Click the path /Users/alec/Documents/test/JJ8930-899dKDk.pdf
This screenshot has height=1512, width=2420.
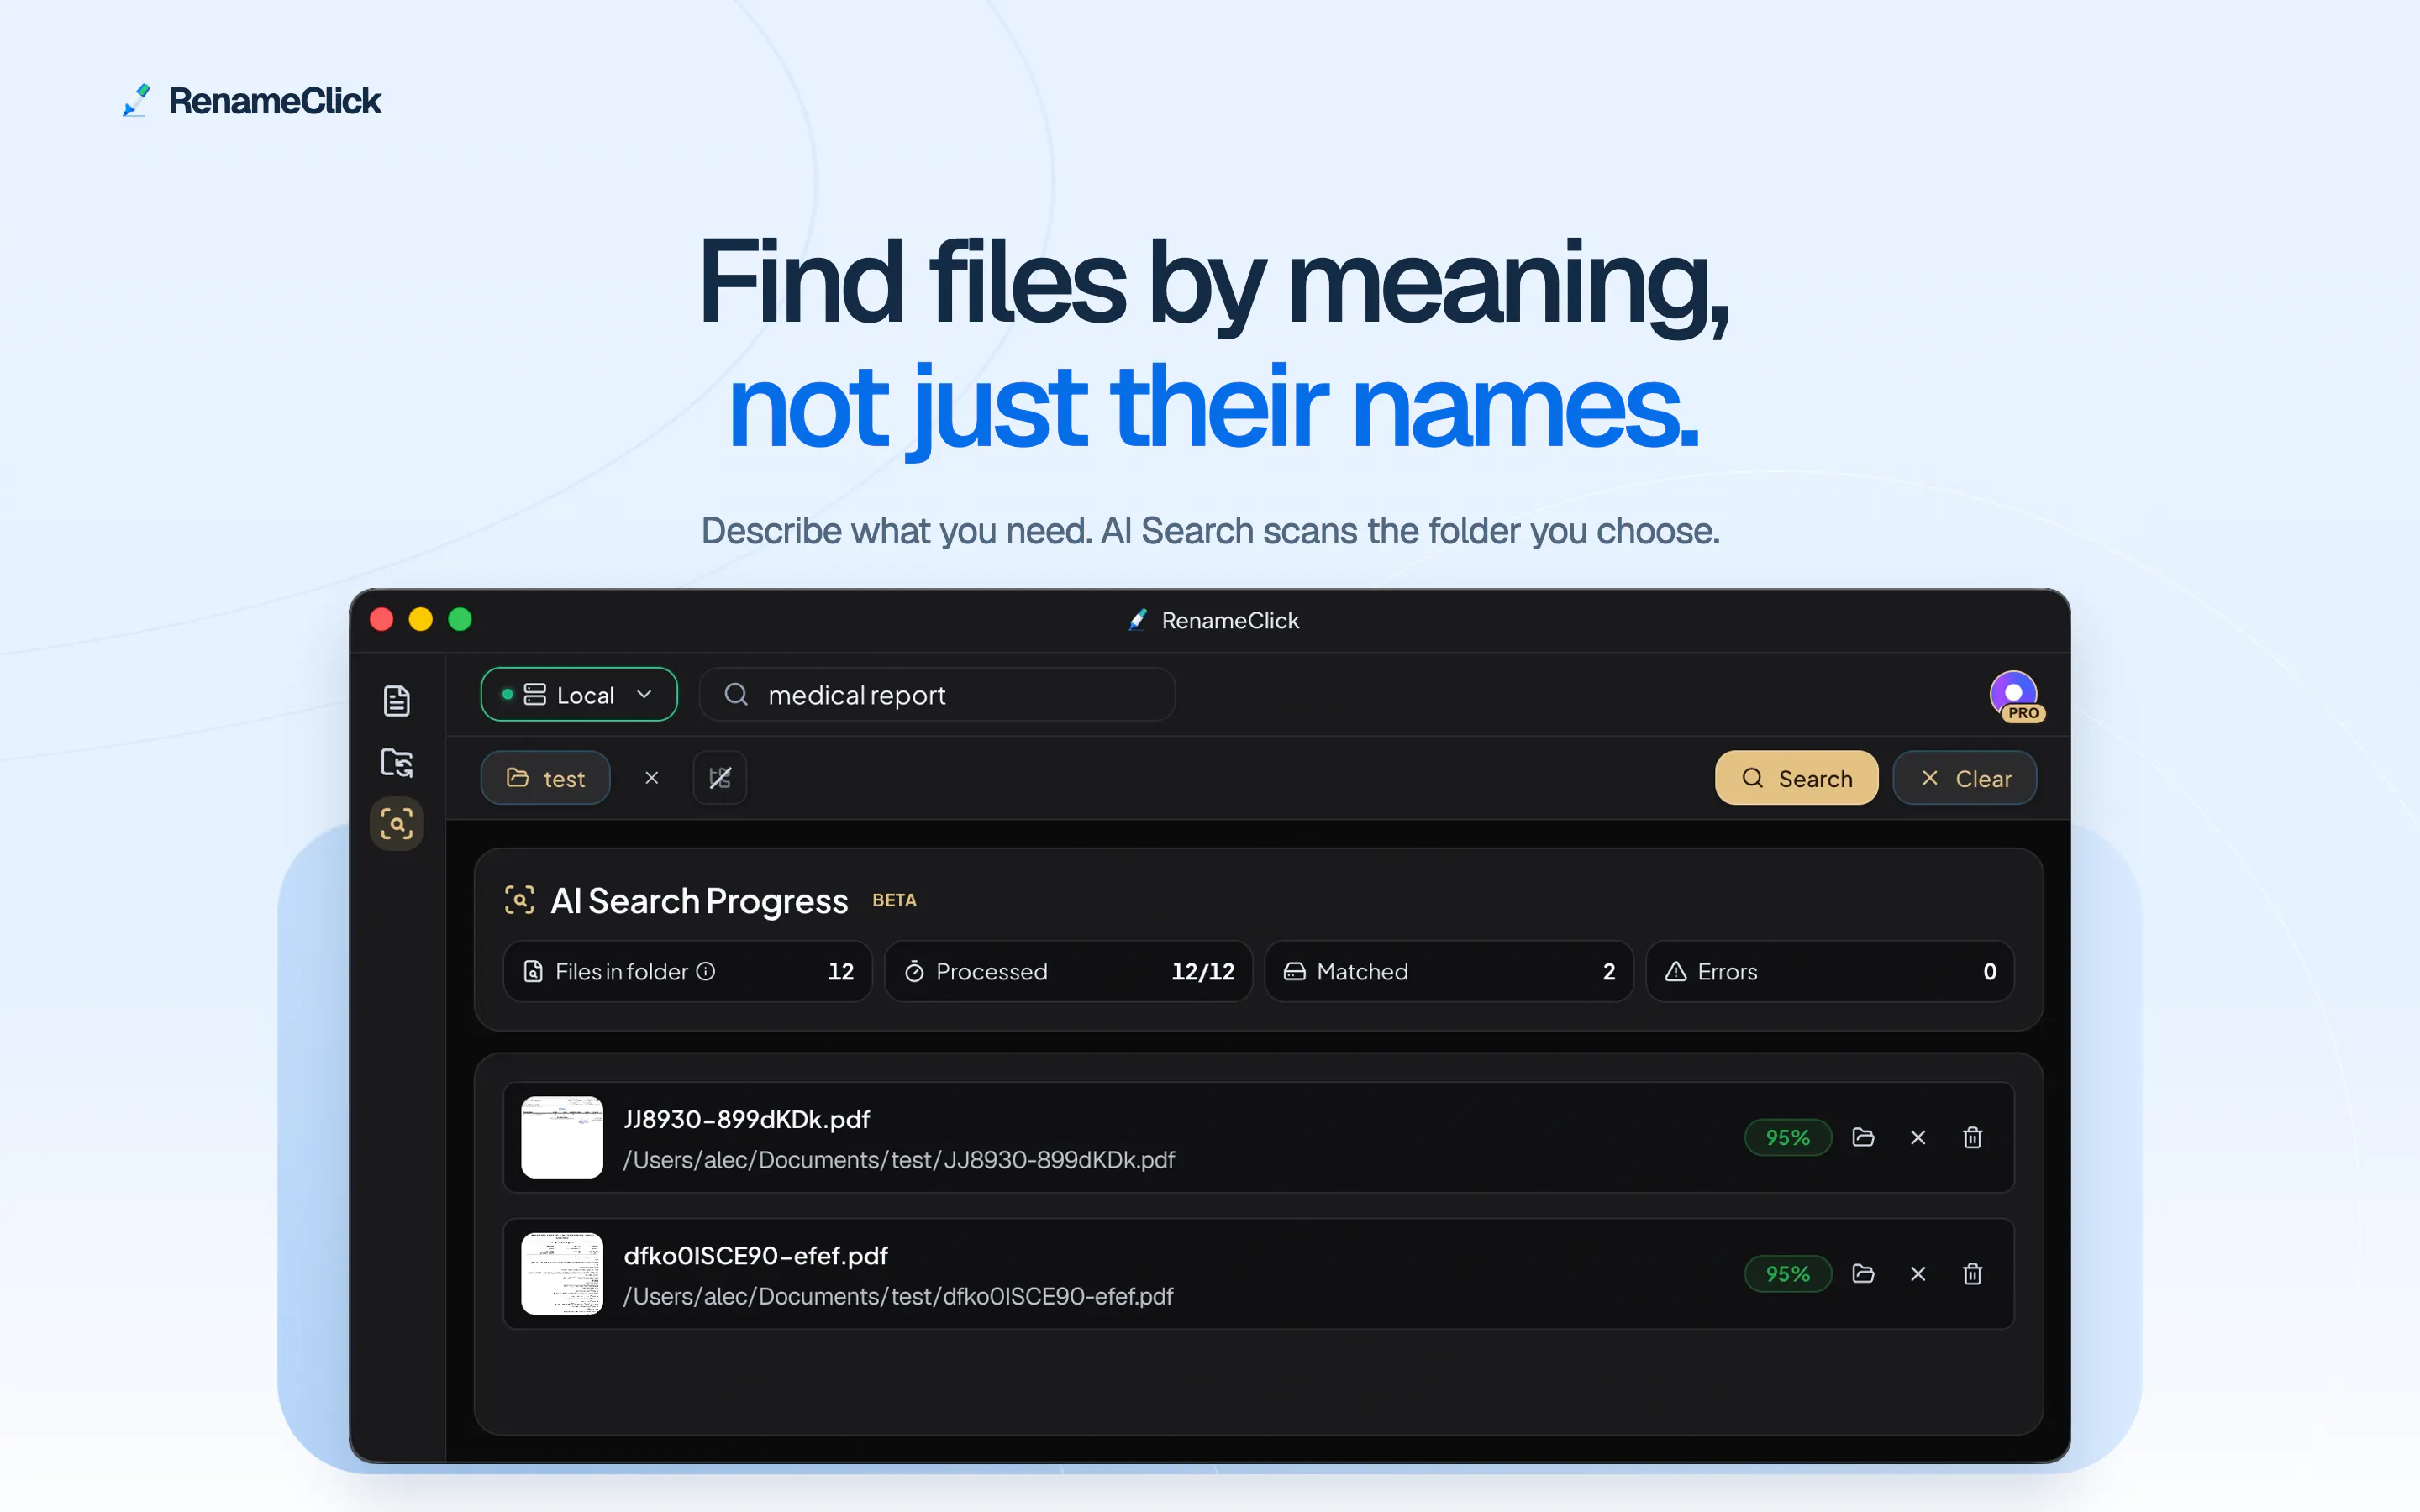(899, 1159)
